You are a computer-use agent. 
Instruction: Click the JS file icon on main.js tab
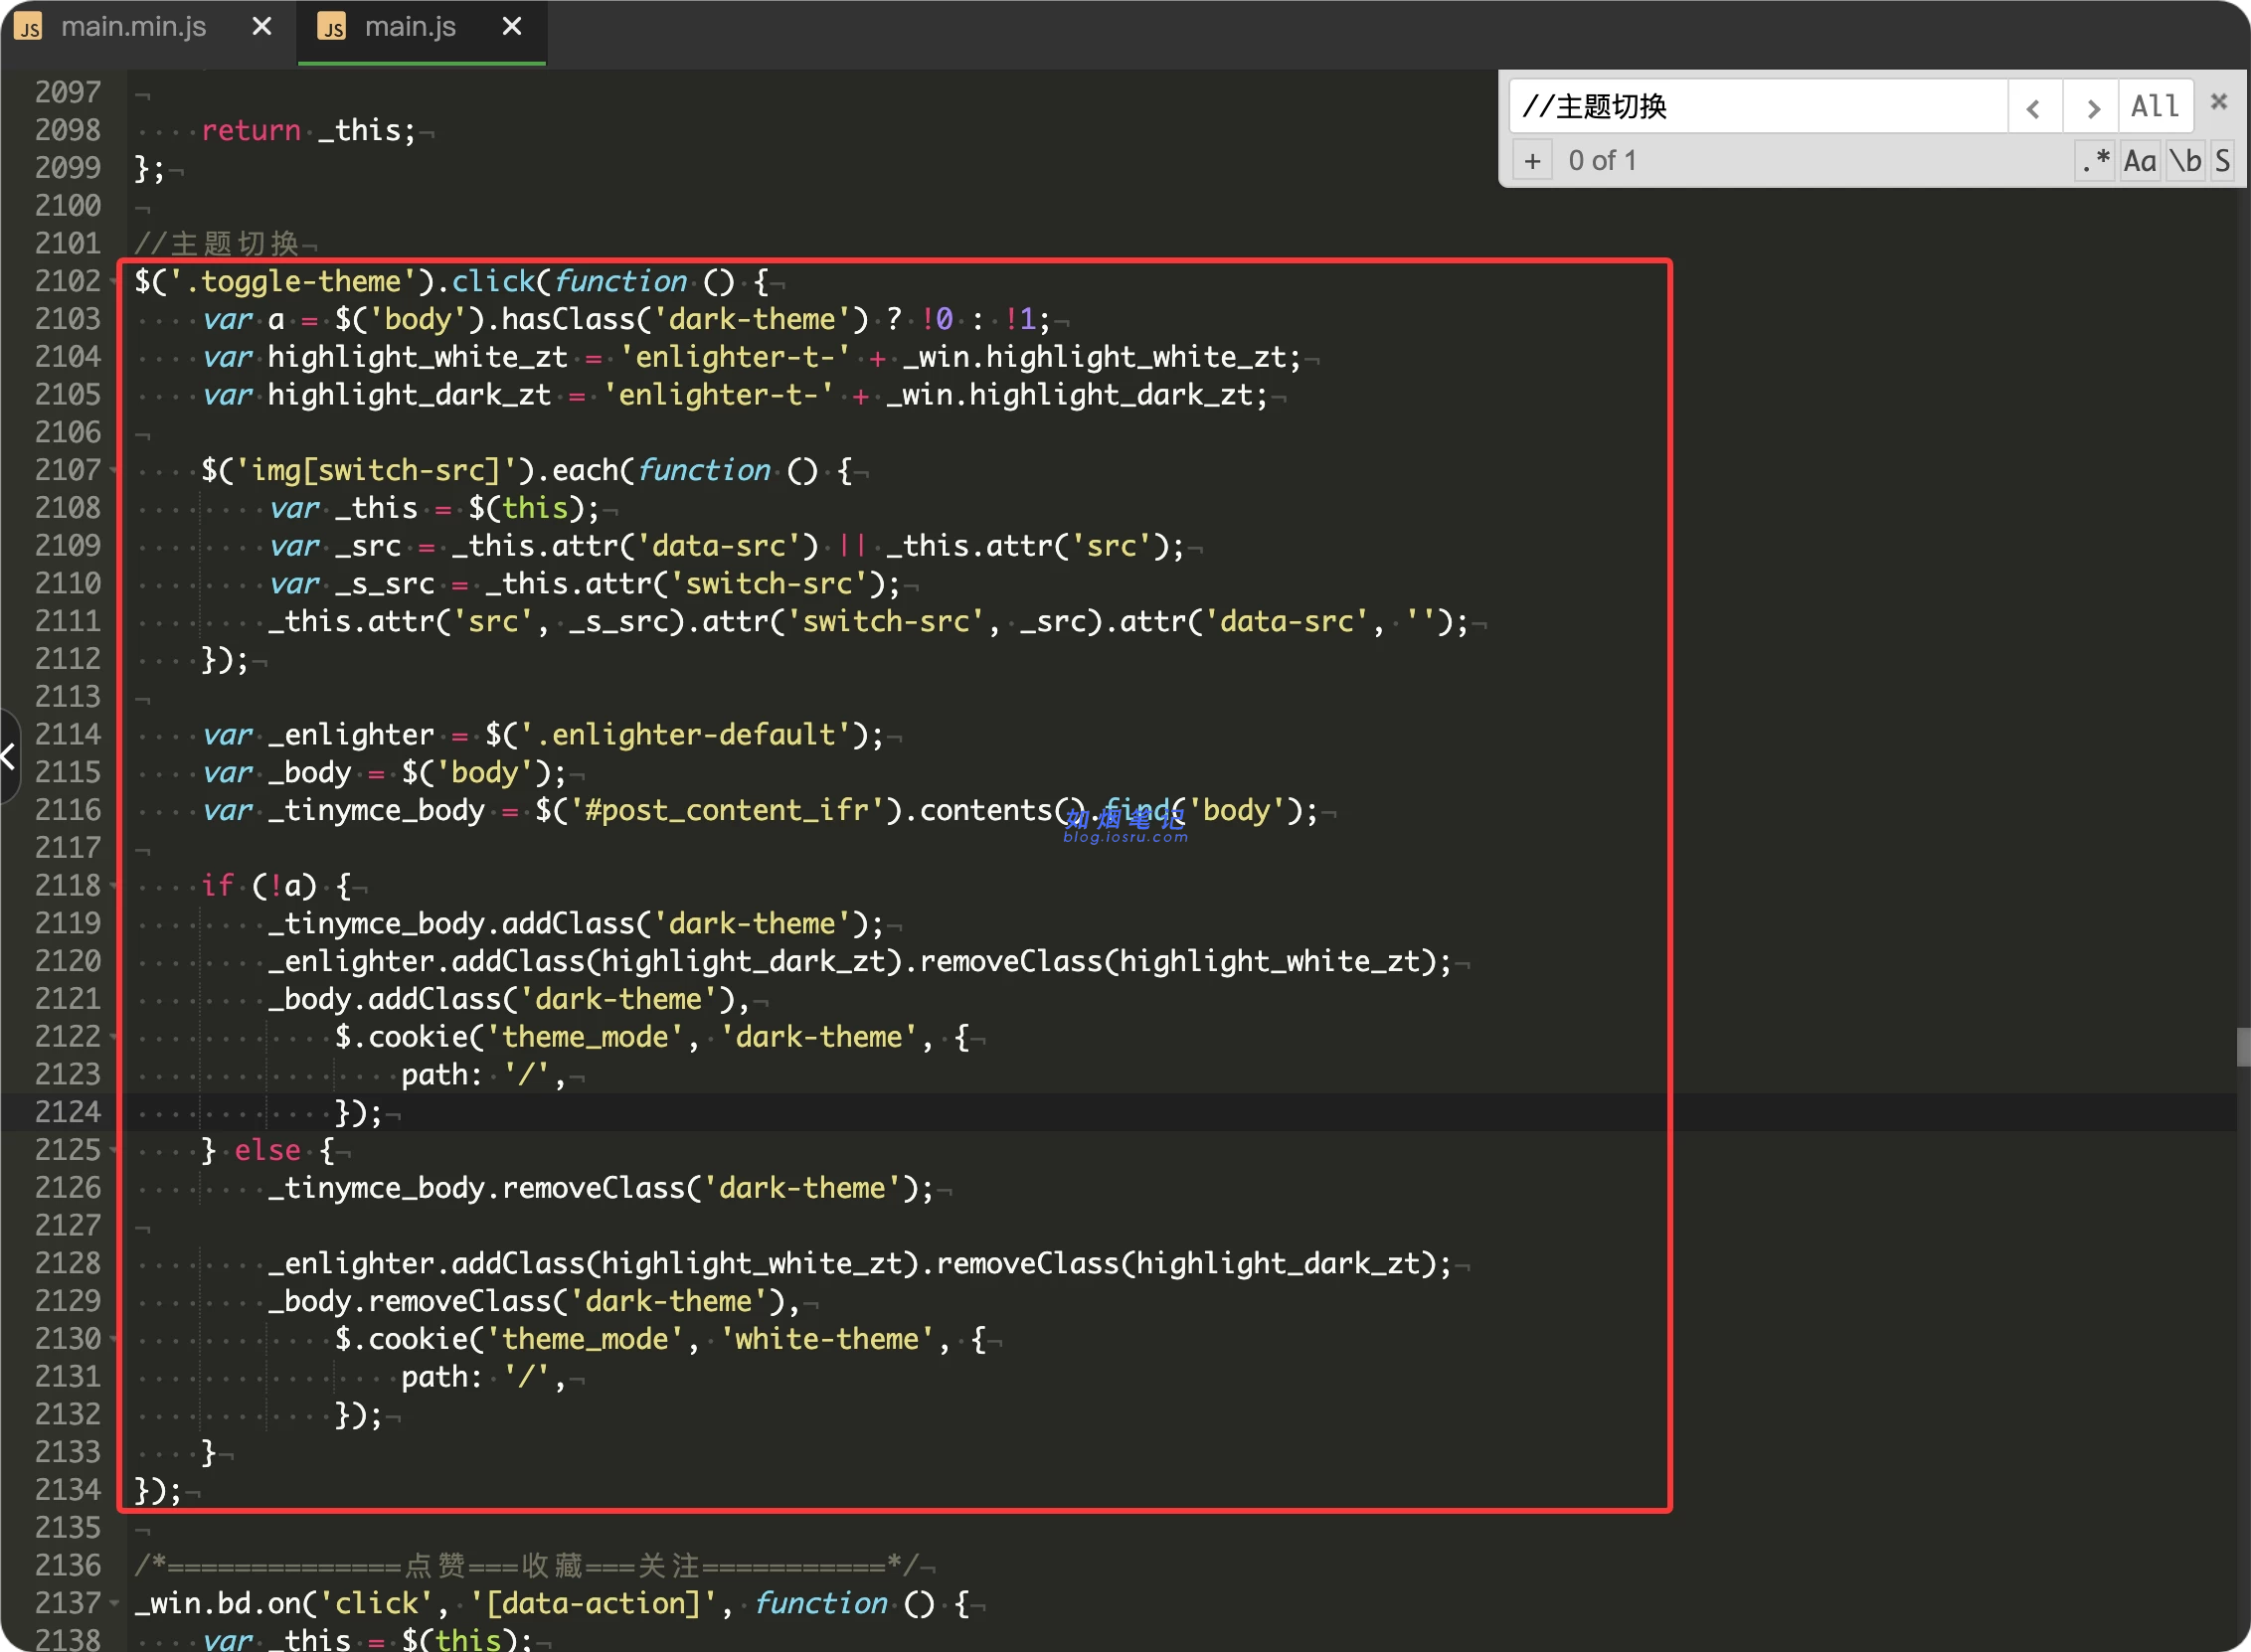click(x=332, y=27)
